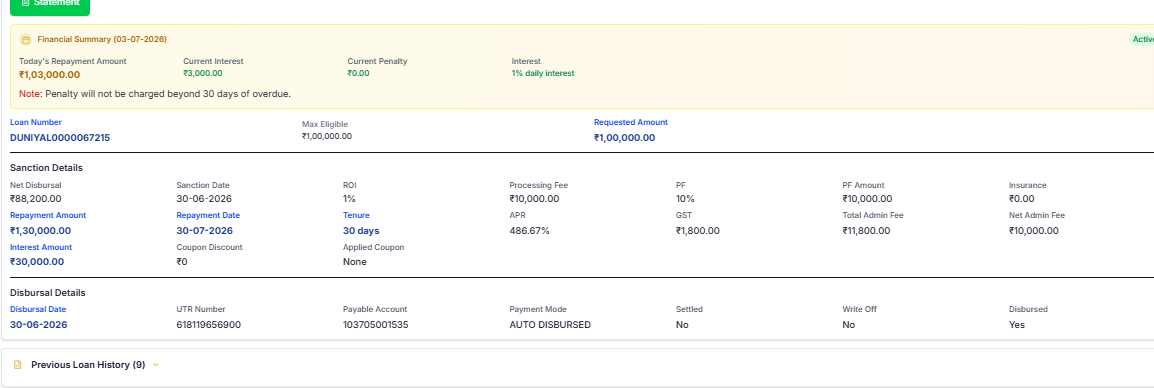Click Max Eligible value ₹1,00,000.00

(x=327, y=136)
